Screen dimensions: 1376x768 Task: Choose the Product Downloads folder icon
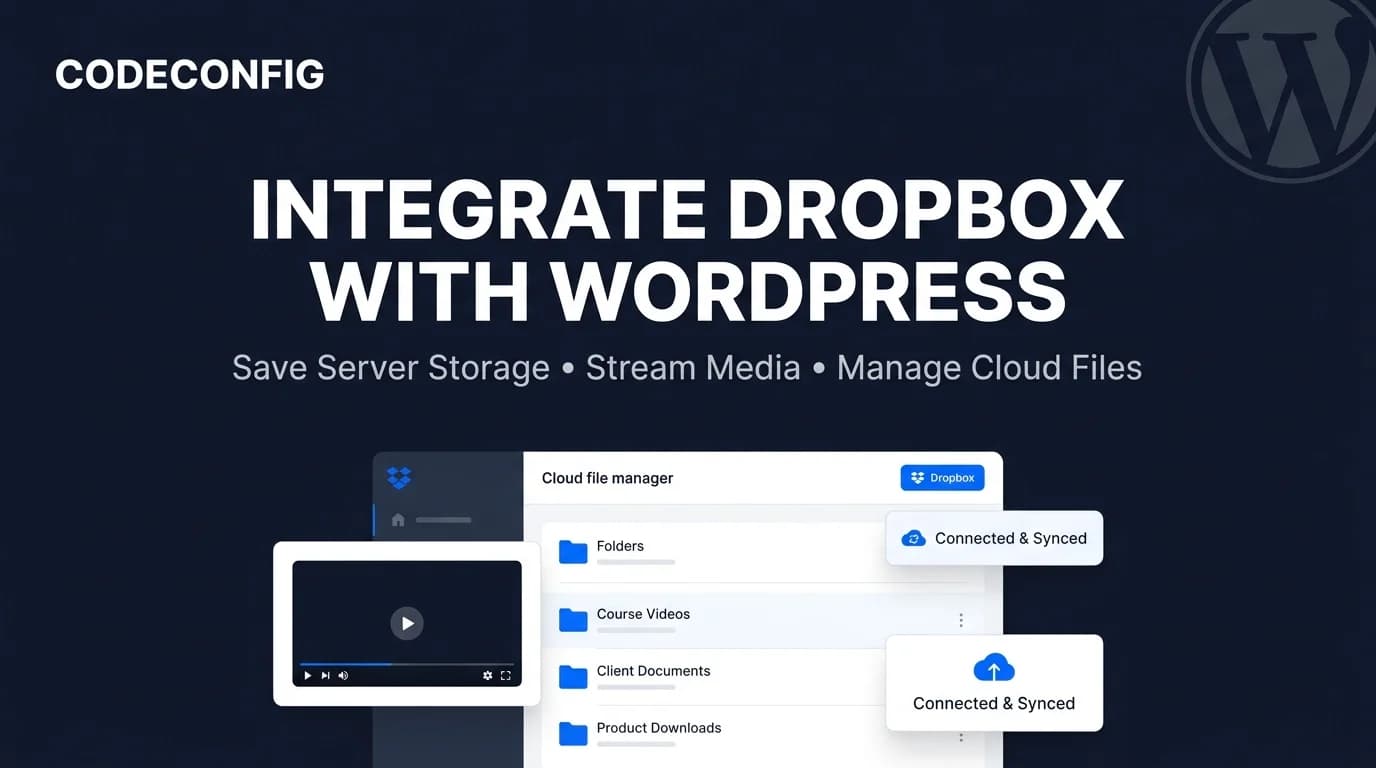pos(573,734)
